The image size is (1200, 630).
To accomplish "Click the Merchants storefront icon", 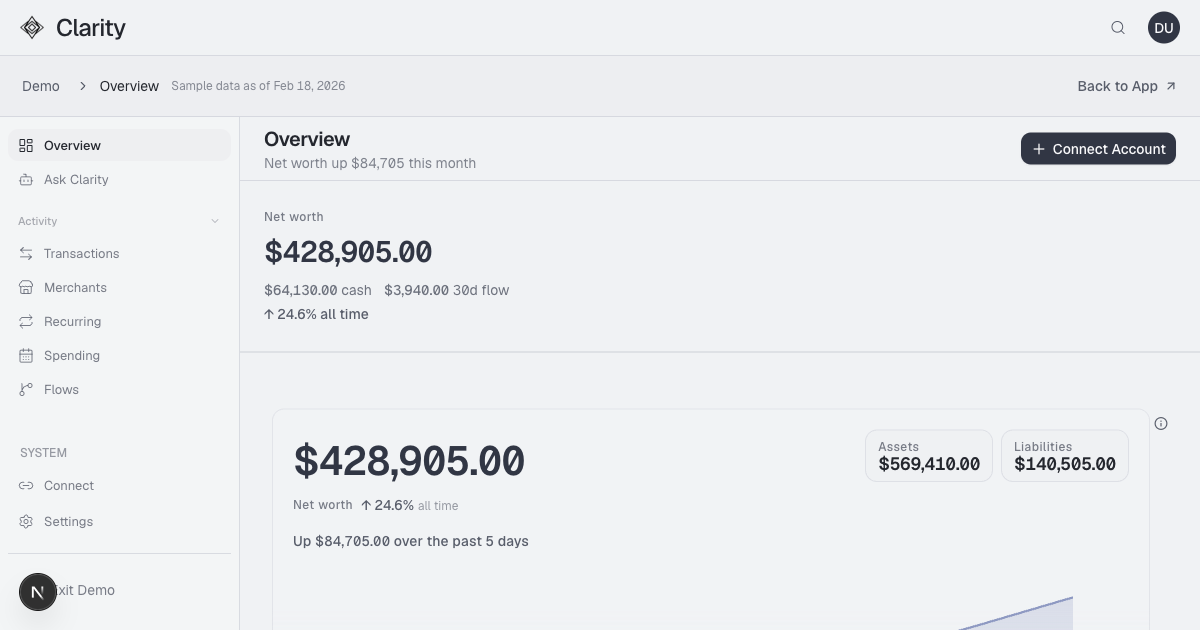I will (26, 288).
